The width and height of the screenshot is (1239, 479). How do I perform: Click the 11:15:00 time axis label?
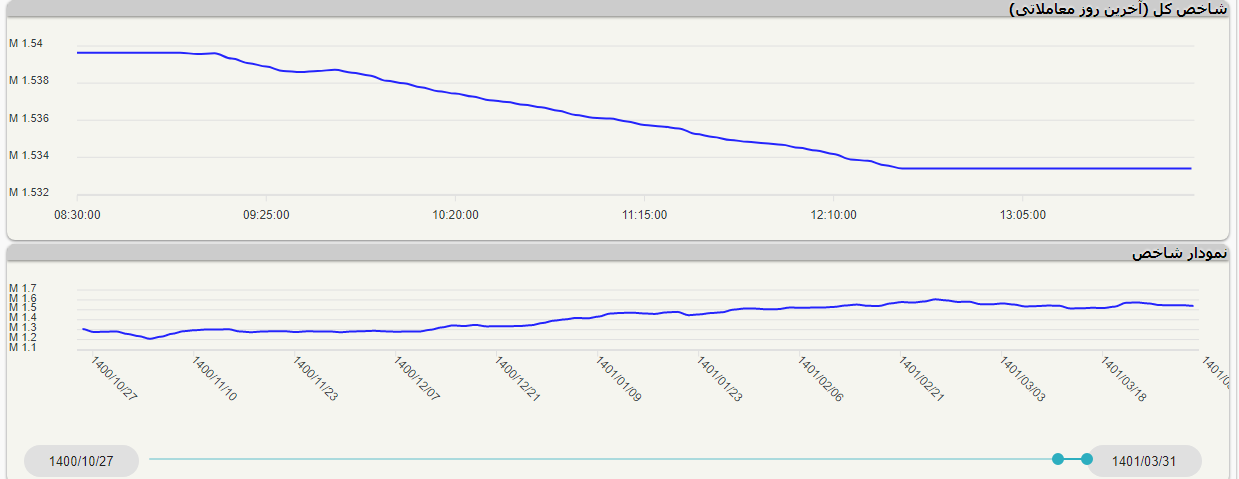click(x=644, y=214)
